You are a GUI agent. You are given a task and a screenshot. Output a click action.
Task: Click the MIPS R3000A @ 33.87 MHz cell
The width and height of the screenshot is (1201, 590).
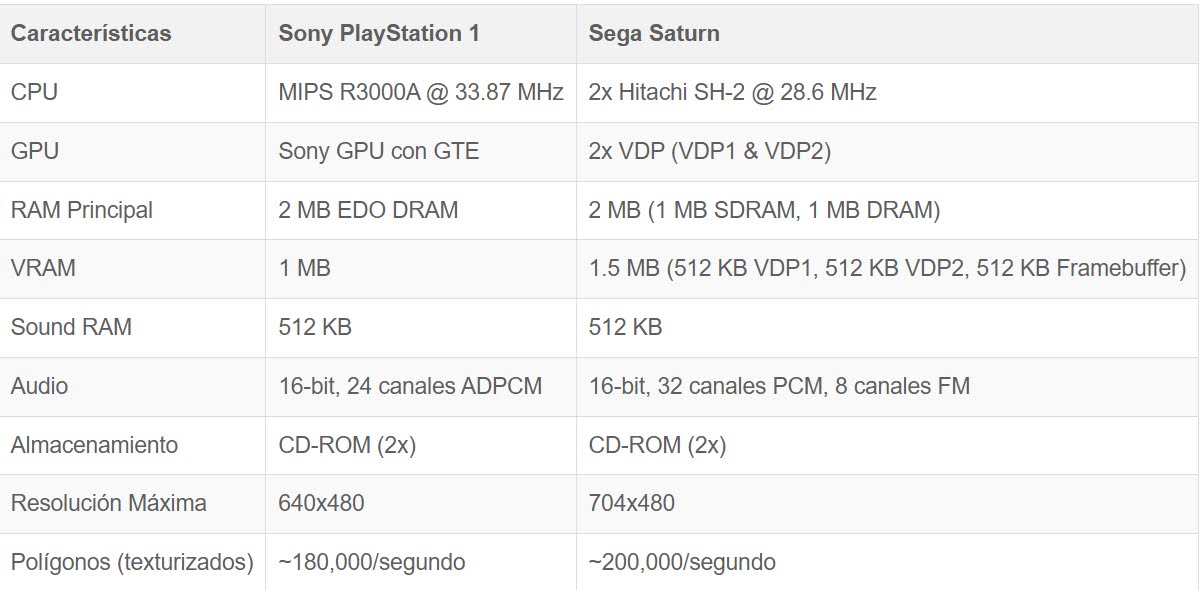[421, 92]
